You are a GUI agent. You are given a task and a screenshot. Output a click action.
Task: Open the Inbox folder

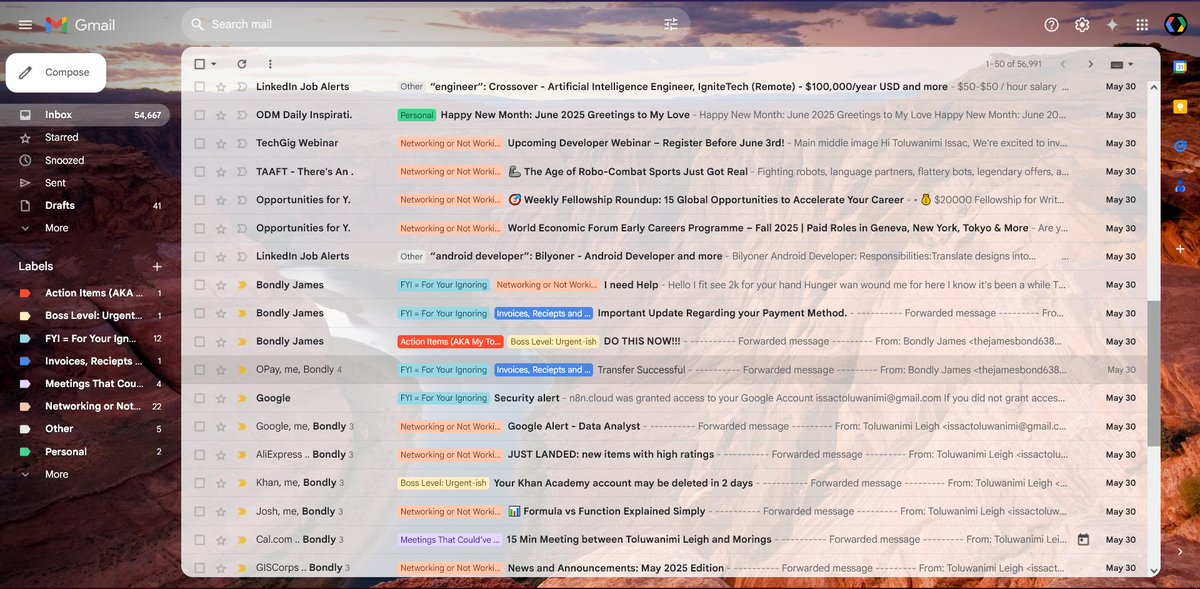point(85,115)
